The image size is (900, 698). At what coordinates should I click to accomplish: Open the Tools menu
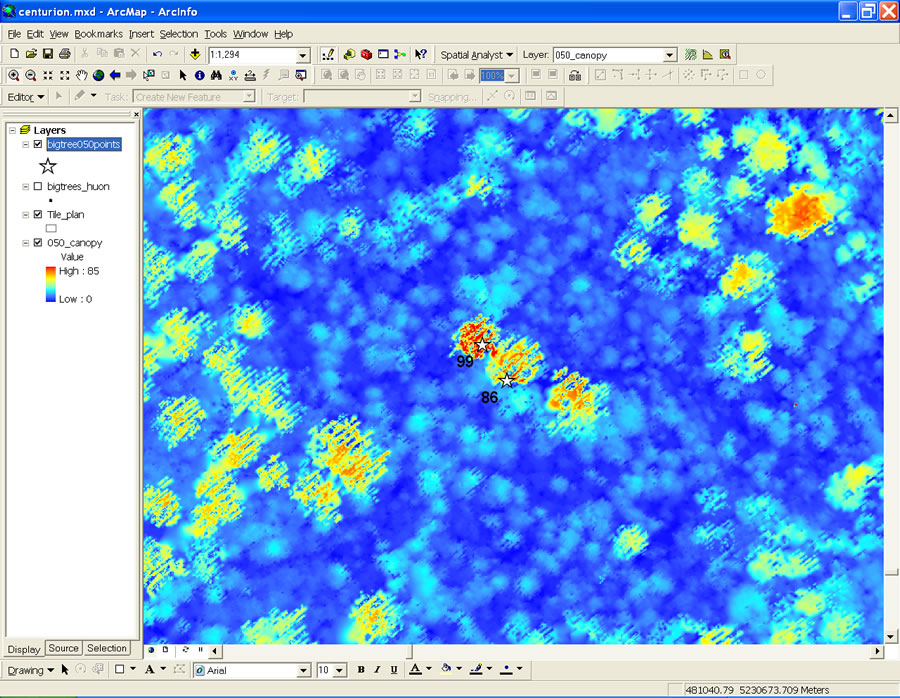[x=215, y=34]
